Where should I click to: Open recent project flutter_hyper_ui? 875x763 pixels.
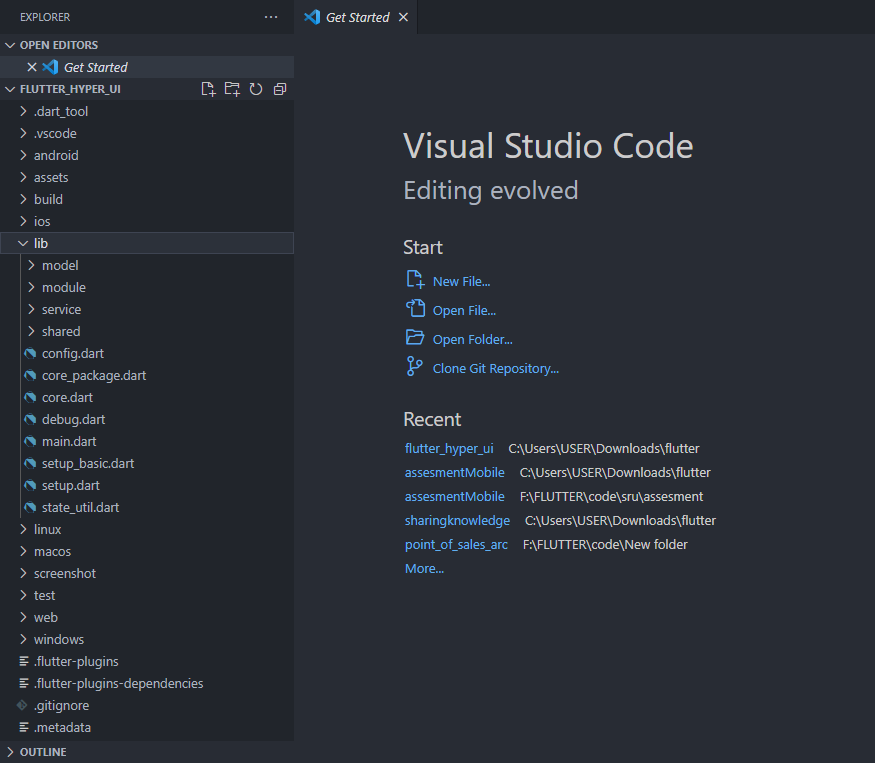(449, 448)
